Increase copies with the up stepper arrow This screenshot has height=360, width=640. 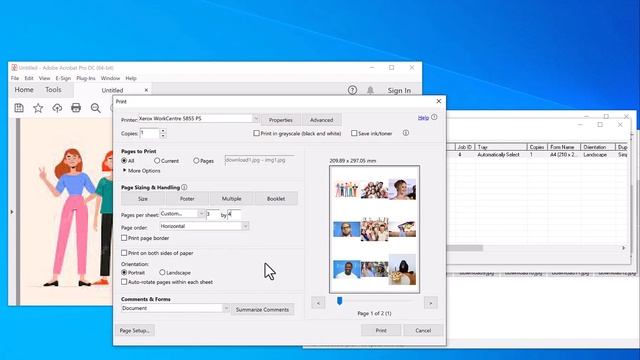coord(163,131)
